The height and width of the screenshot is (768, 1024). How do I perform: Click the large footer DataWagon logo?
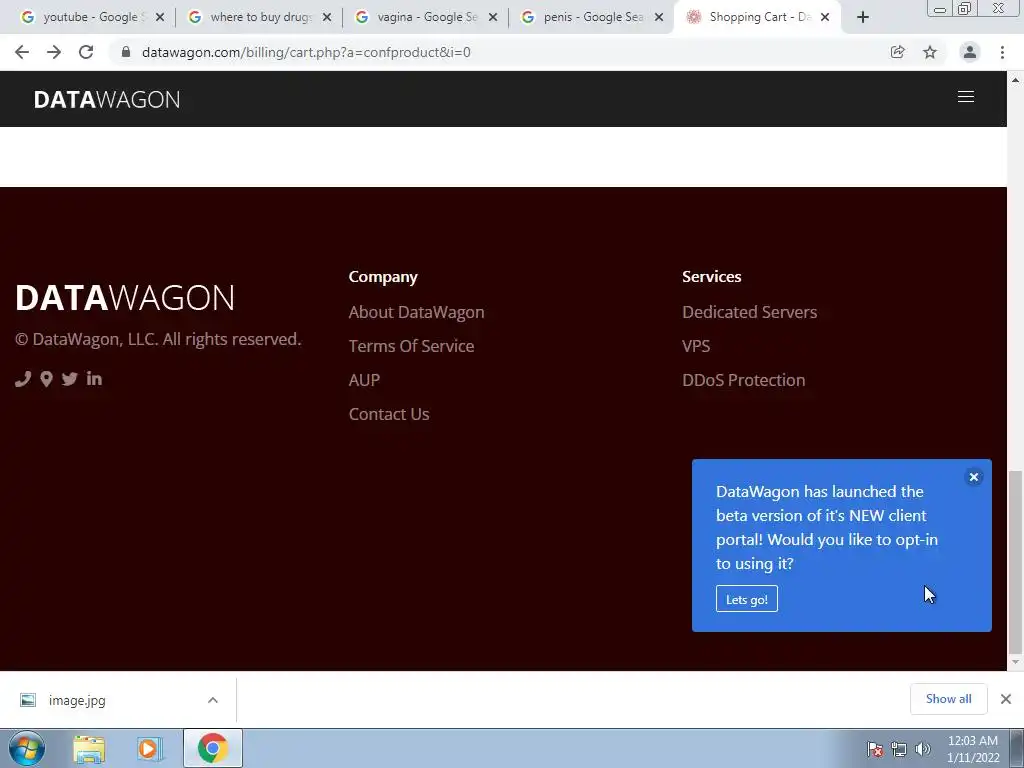(125, 298)
